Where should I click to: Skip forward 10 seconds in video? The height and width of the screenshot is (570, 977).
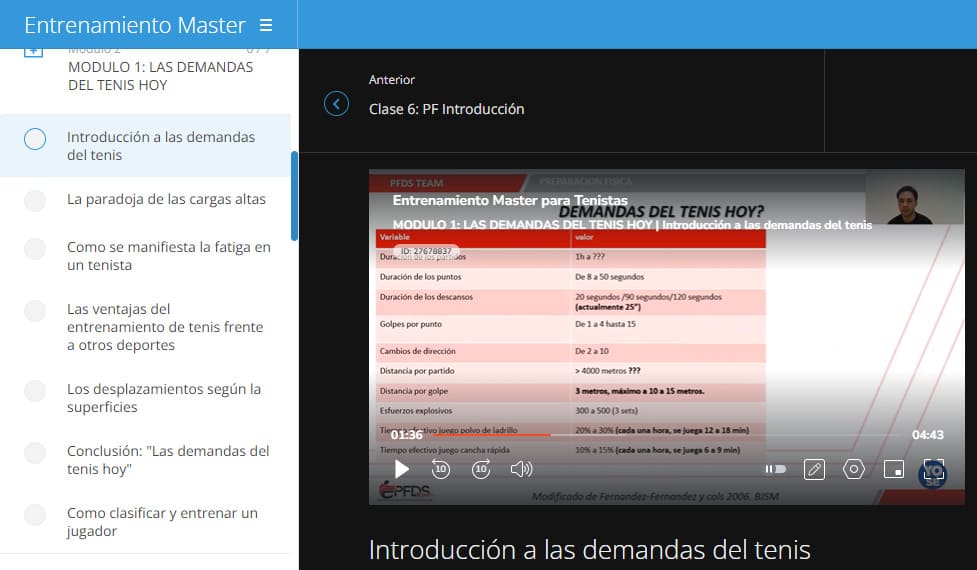tap(481, 469)
